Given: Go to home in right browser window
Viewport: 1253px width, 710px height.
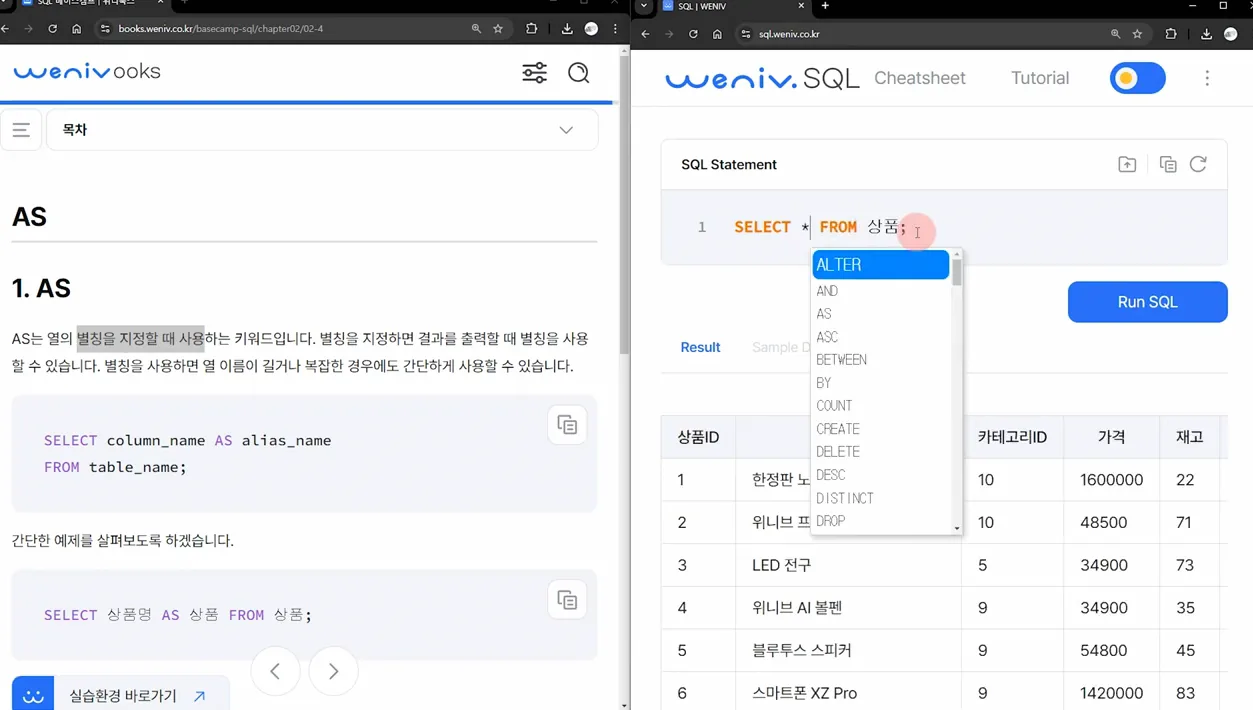Looking at the screenshot, I should [717, 34].
